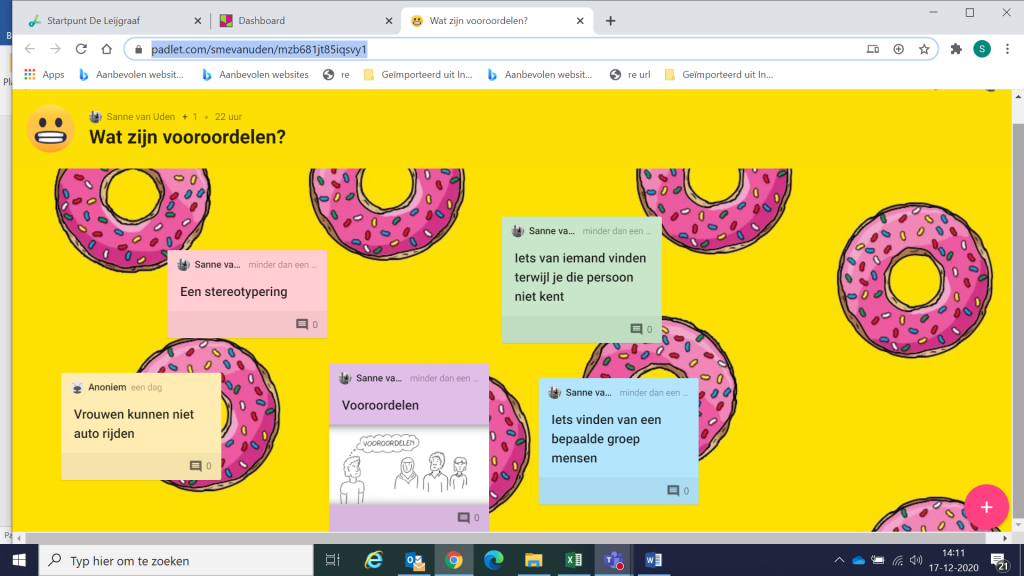1024x576 pixels.
Task: Click author avatar on 'Een stereotypering' post
Action: tap(184, 264)
